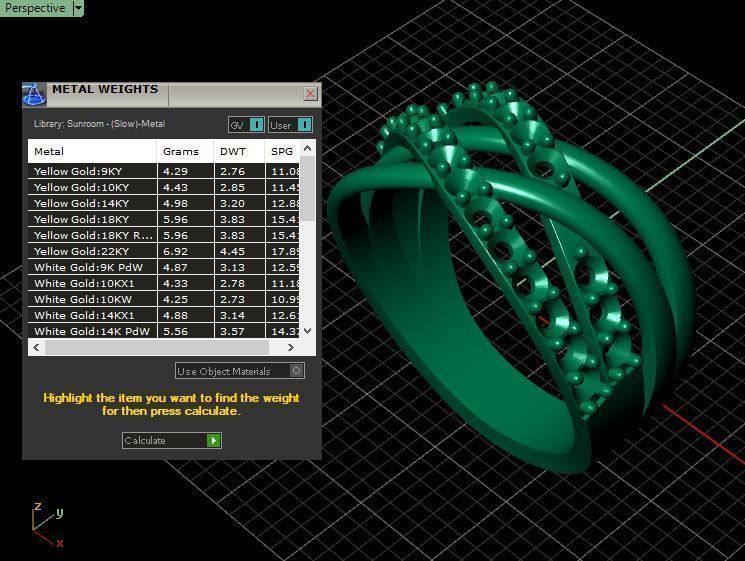Toggle the User library switch
The image size is (745, 561).
[x=290, y=125]
